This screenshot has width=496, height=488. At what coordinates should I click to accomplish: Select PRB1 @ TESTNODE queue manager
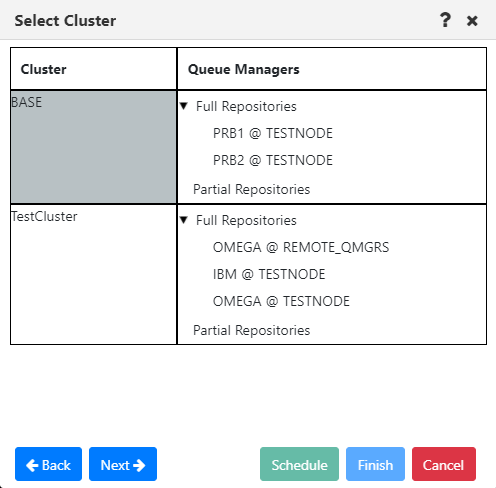(x=273, y=133)
